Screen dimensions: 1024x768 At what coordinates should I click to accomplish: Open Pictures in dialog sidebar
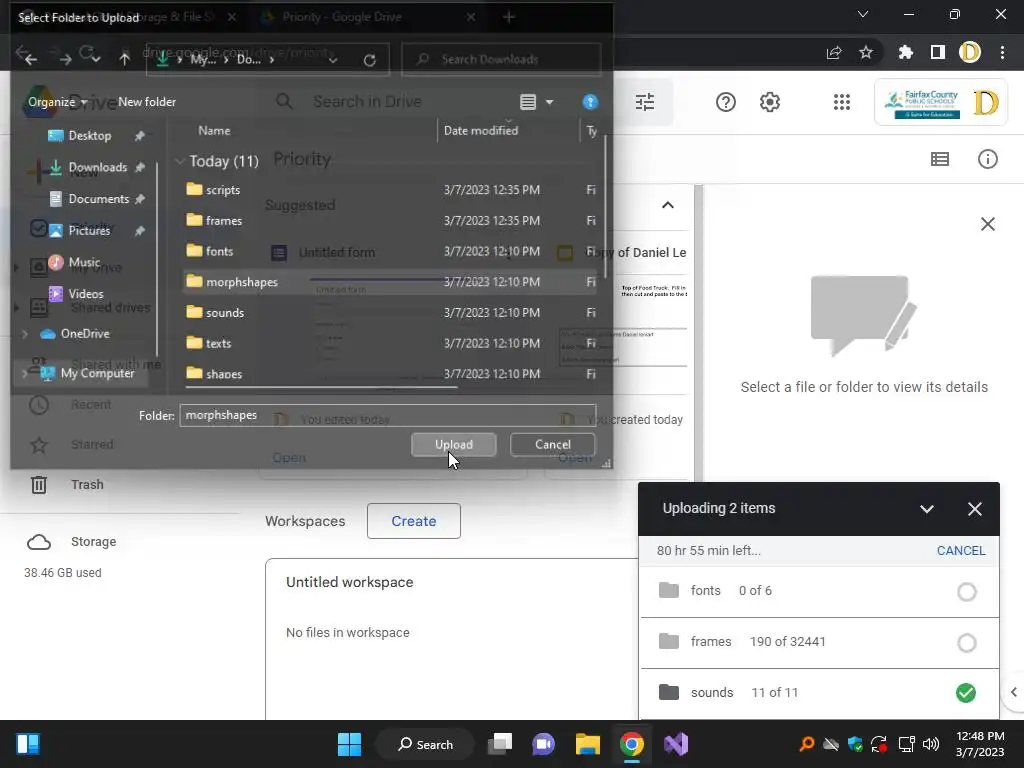pos(89,231)
